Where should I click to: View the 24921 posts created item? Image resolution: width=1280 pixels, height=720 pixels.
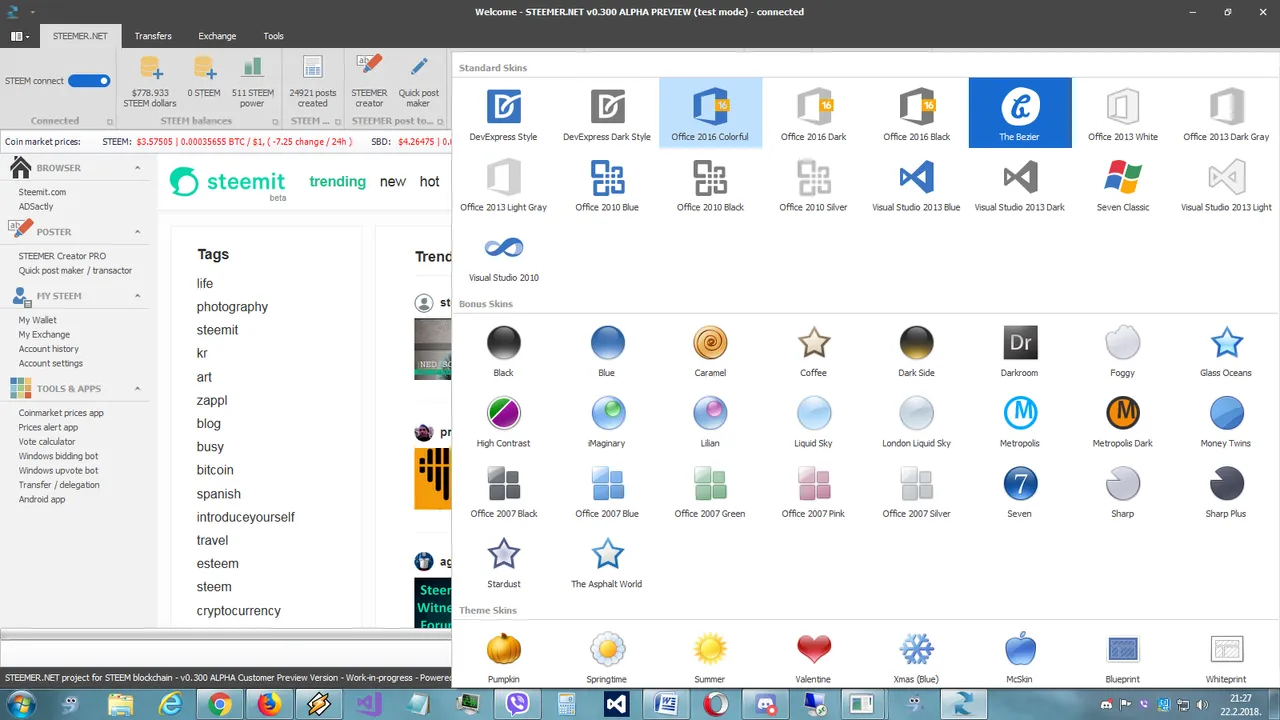tap(312, 81)
